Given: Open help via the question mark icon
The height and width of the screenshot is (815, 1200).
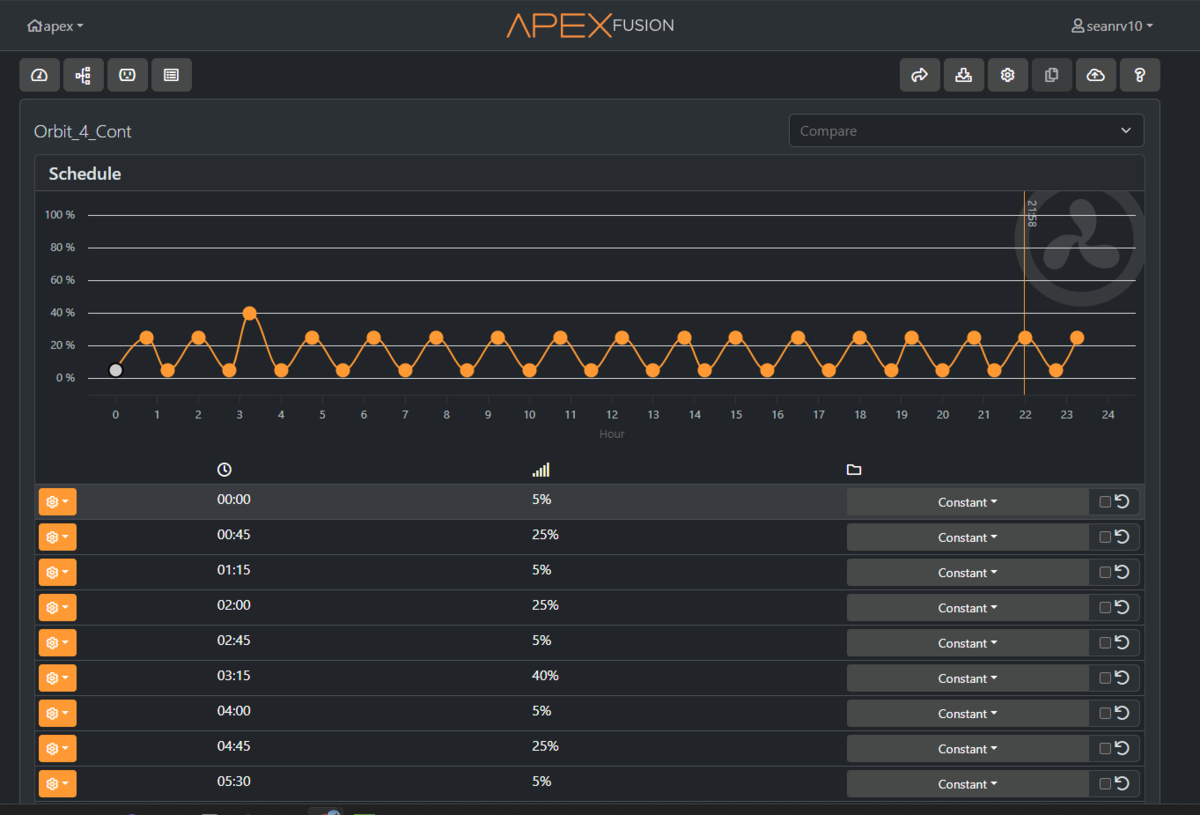Looking at the screenshot, I should (x=1140, y=75).
